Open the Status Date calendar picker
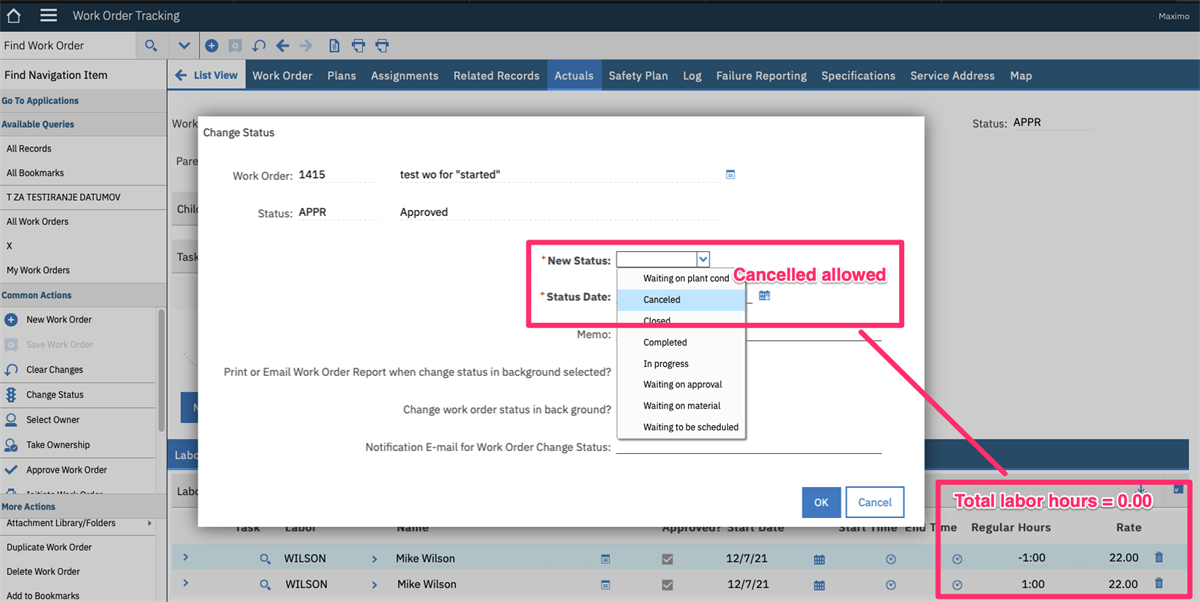This screenshot has width=1200, height=602. click(765, 296)
